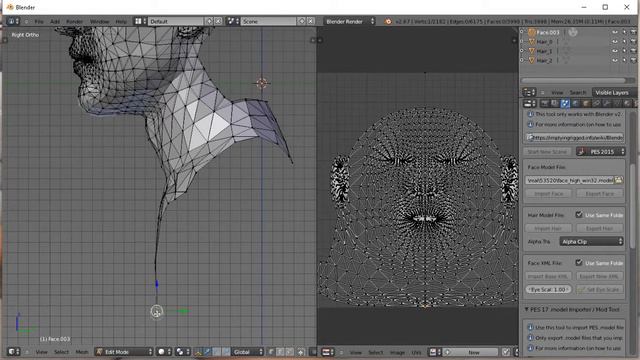The width and height of the screenshot is (640, 360).
Task: Open the UV editor type selector
Action: [328, 352]
